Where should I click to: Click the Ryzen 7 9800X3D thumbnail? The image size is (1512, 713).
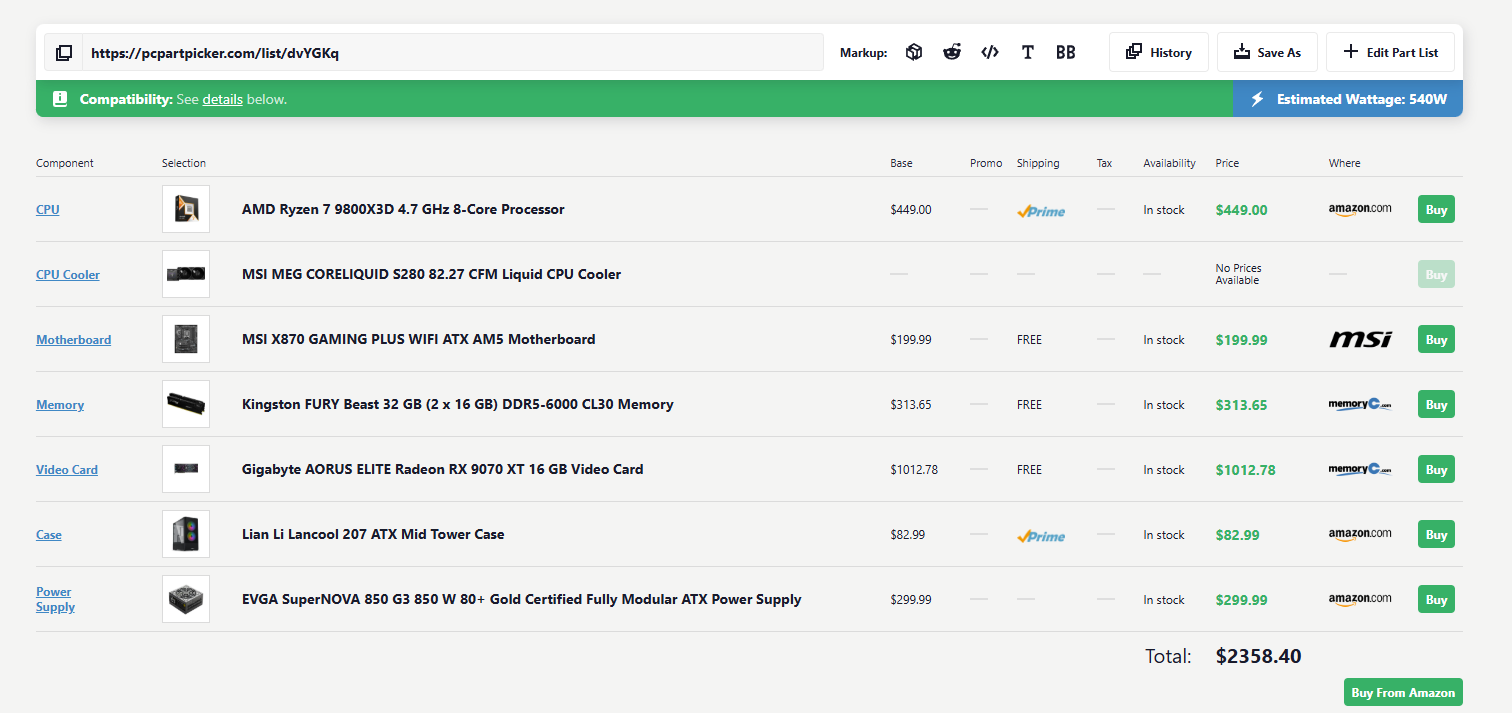point(186,209)
